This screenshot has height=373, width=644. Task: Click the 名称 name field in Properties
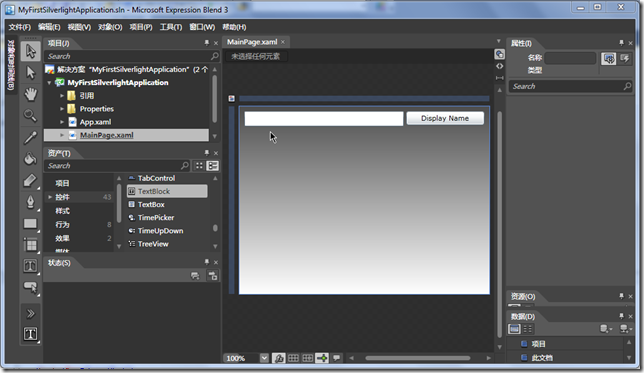click(570, 58)
